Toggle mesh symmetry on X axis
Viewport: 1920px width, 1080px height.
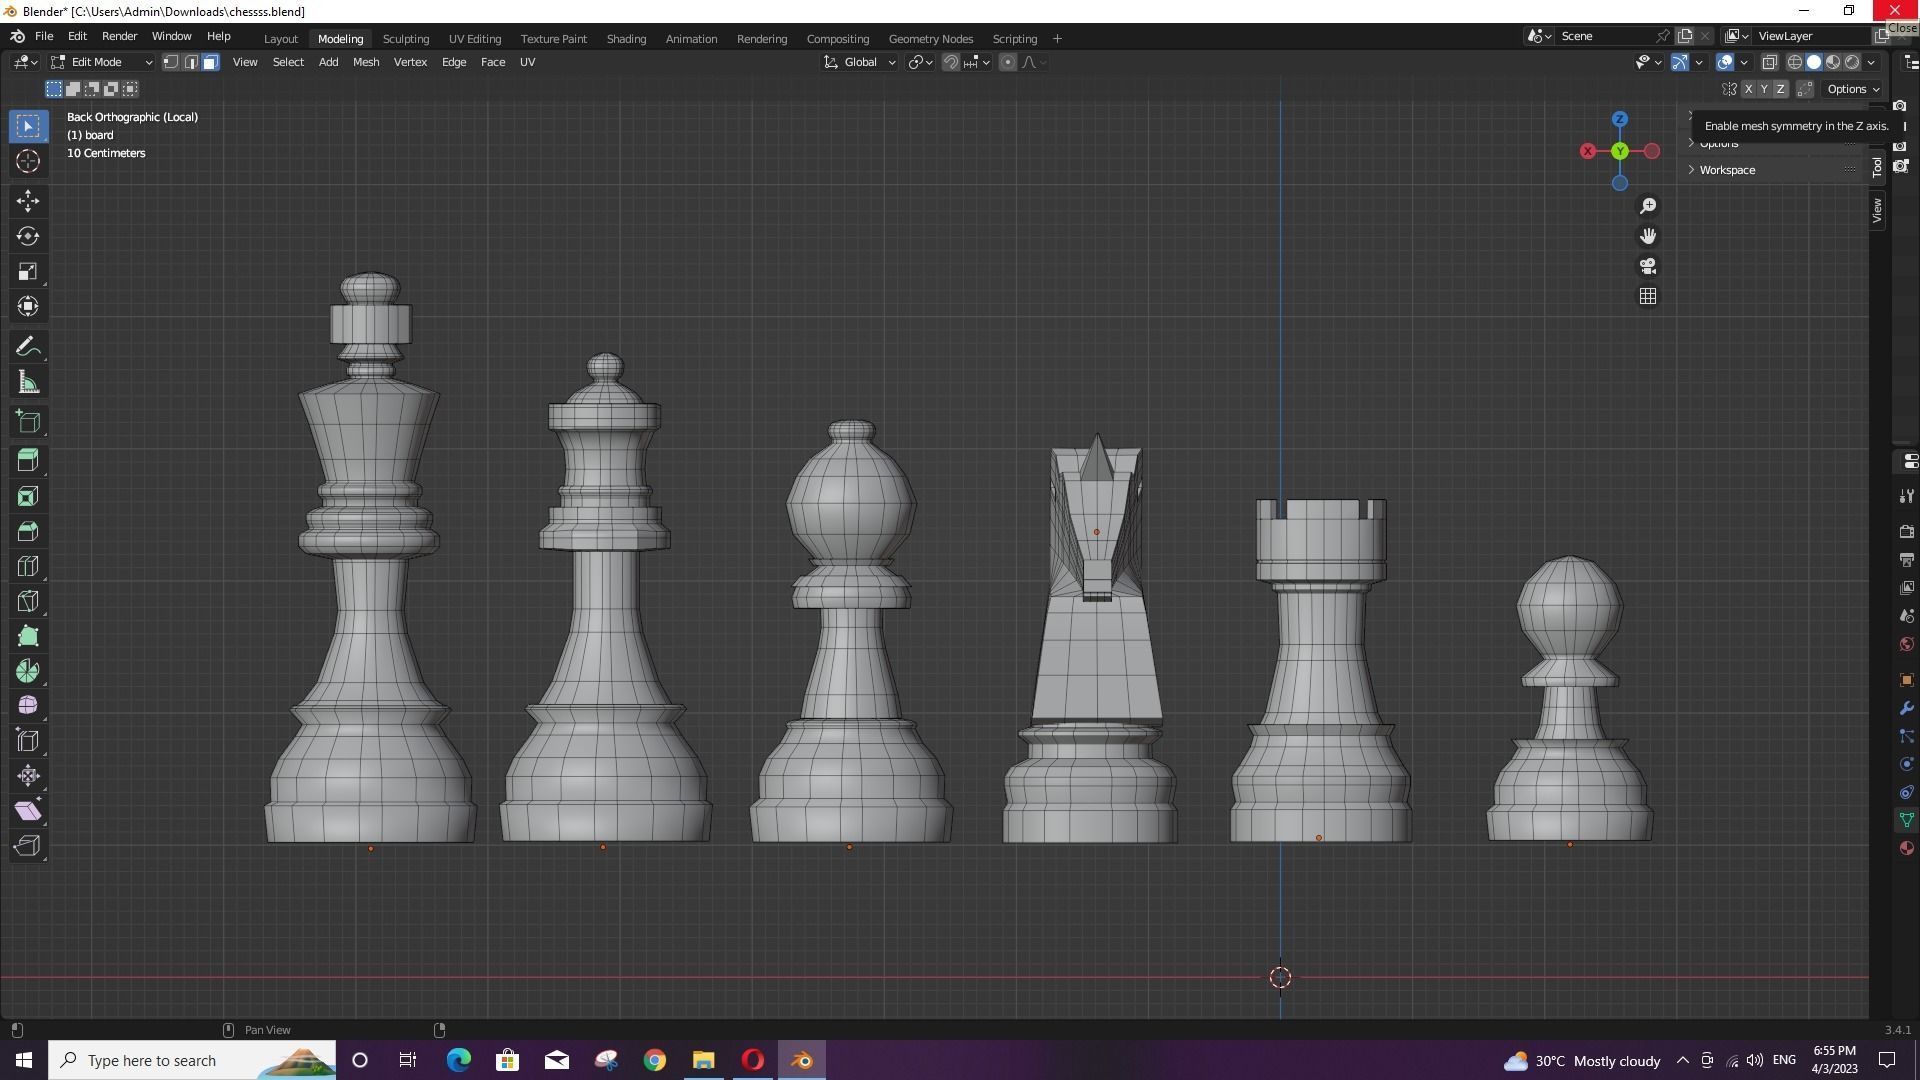[x=1748, y=89]
